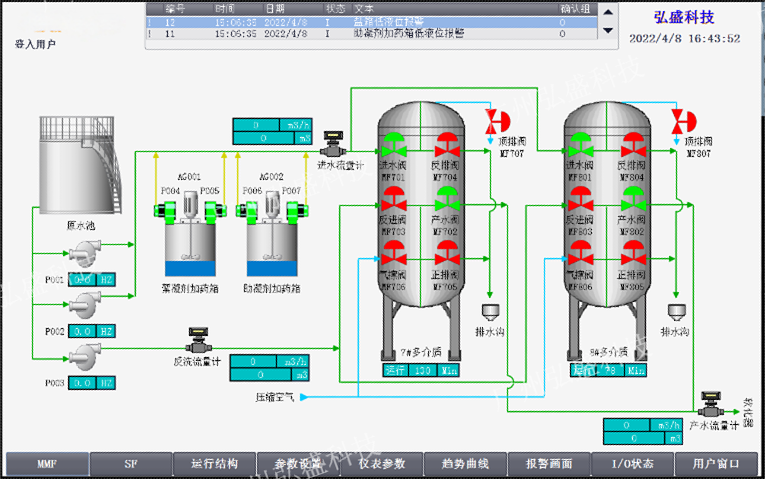Image resolution: width=765 pixels, height=479 pixels.
Task: Click the MF706 air scrub valve
Action: 394,253
